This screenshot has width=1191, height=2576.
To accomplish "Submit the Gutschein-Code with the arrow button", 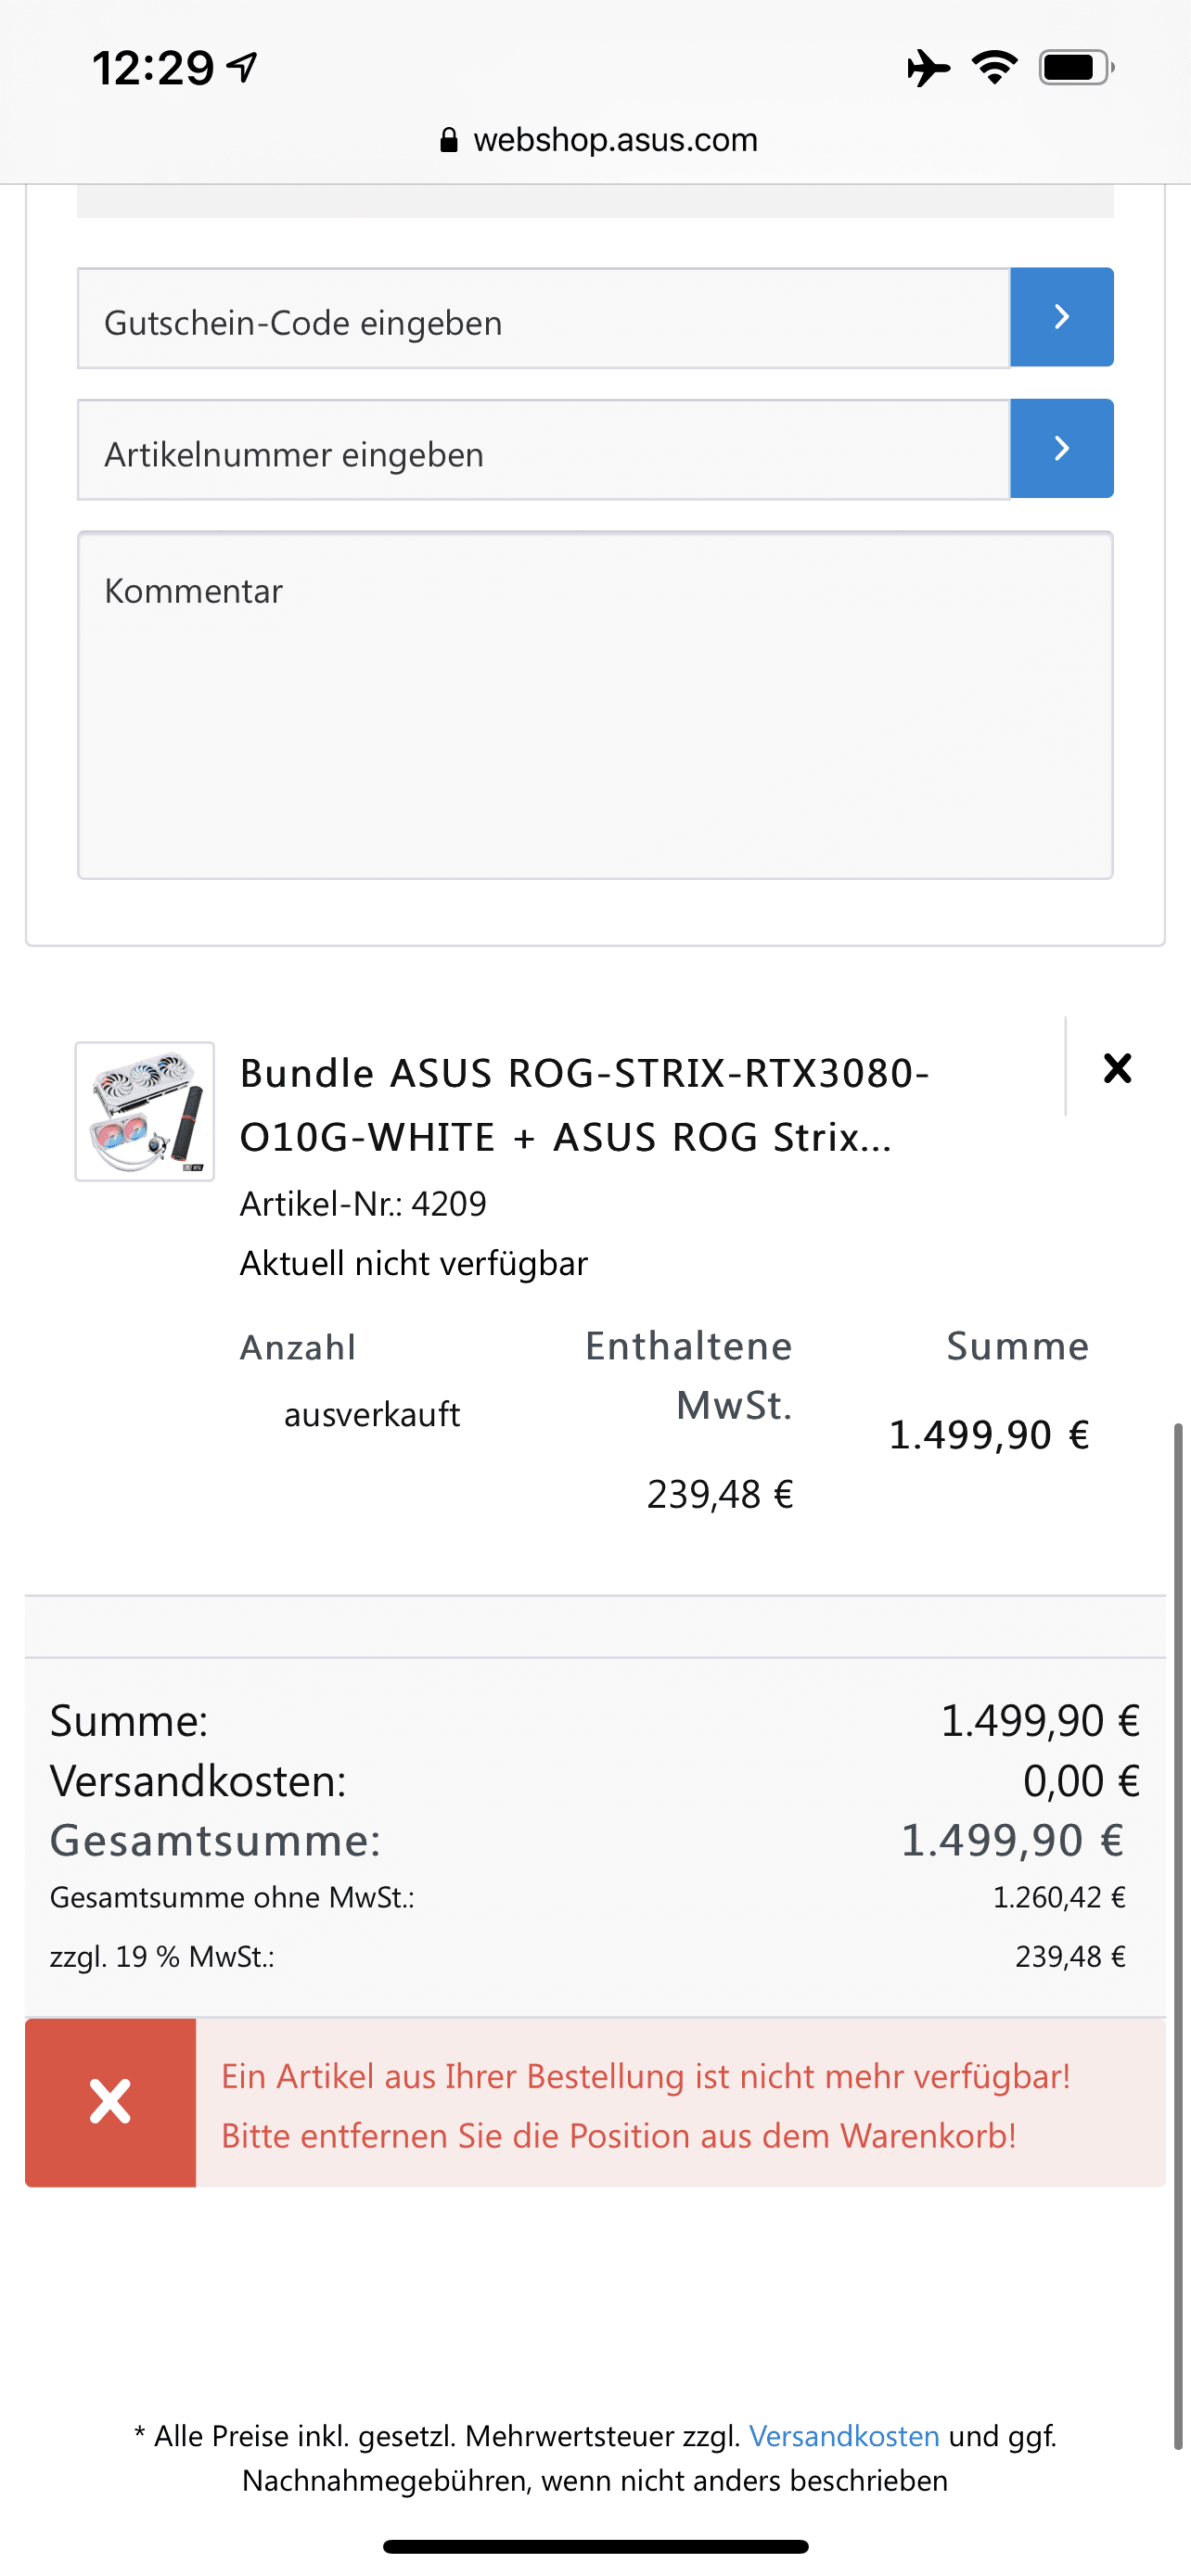I will [1061, 317].
